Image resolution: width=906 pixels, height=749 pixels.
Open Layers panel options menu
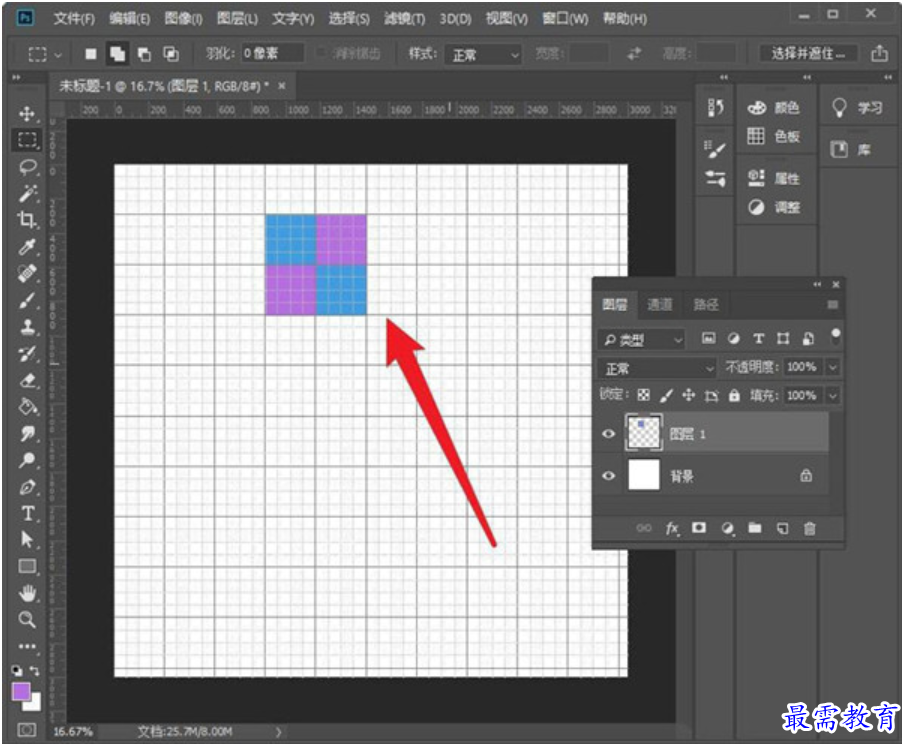point(833,305)
